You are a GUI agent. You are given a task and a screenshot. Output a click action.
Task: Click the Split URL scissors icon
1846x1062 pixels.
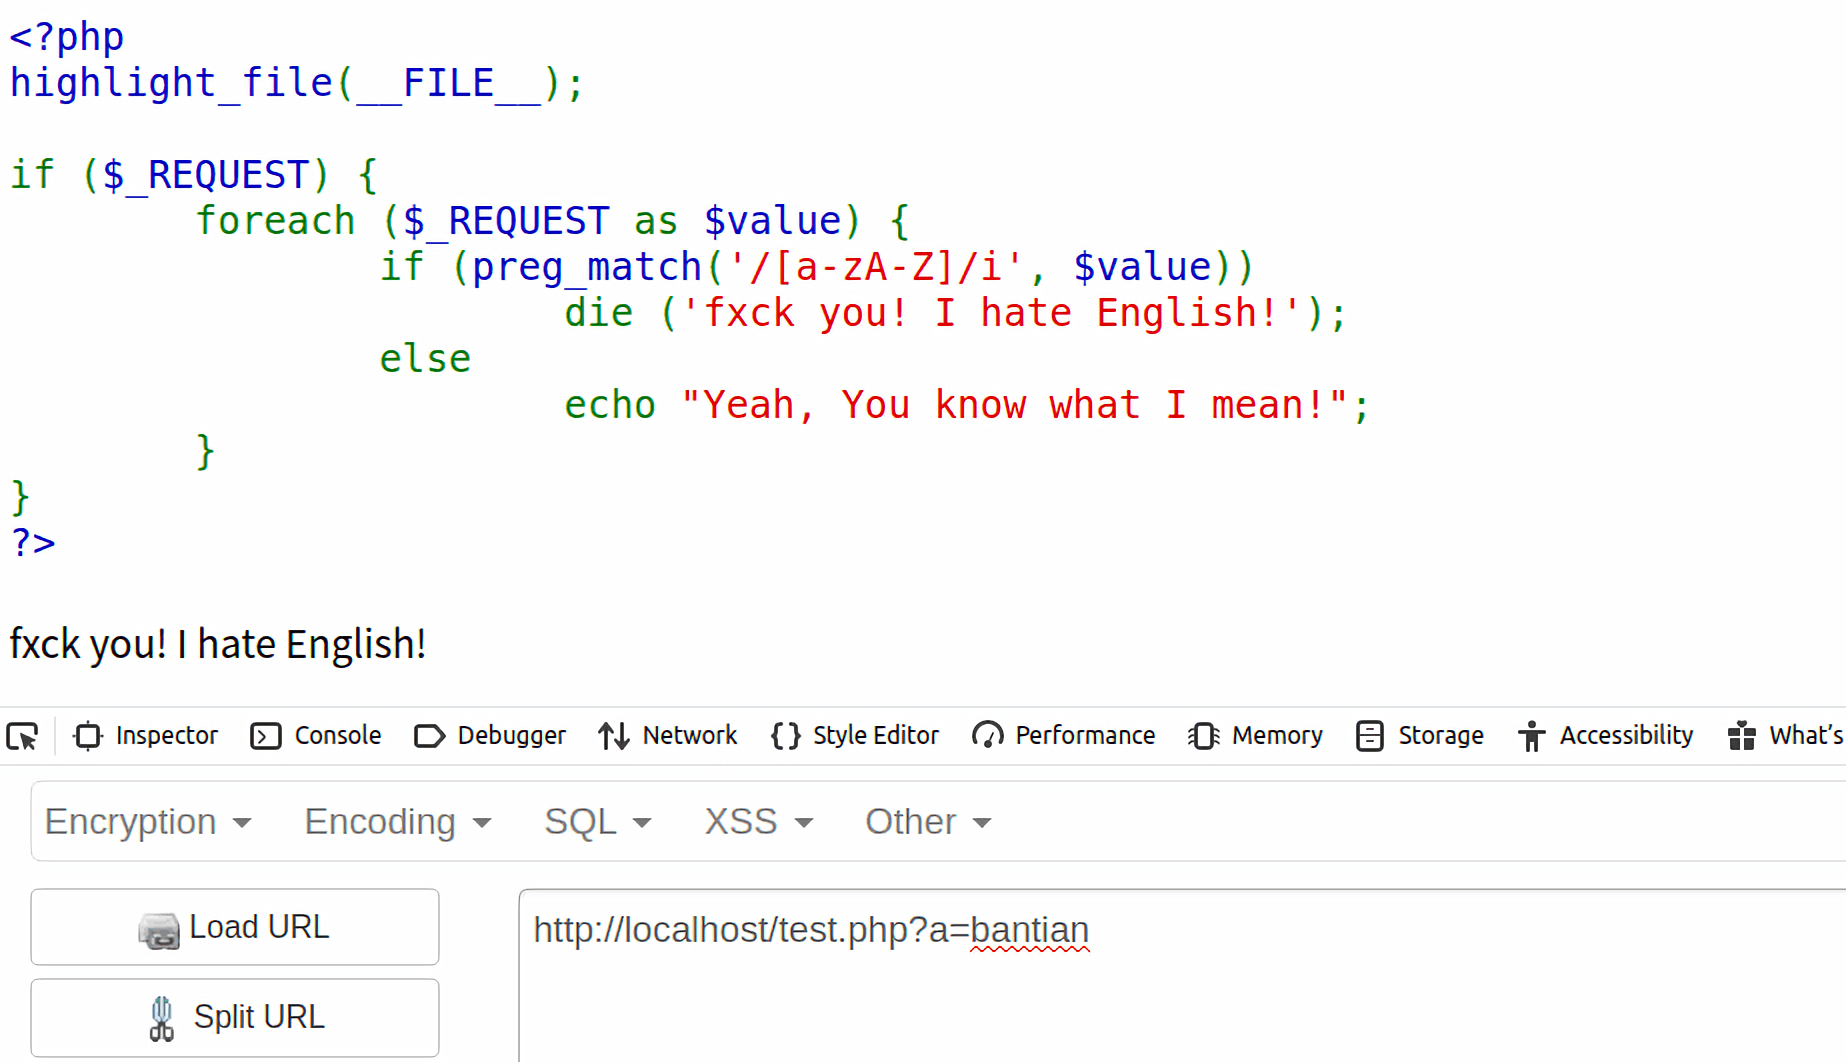pos(161,1019)
